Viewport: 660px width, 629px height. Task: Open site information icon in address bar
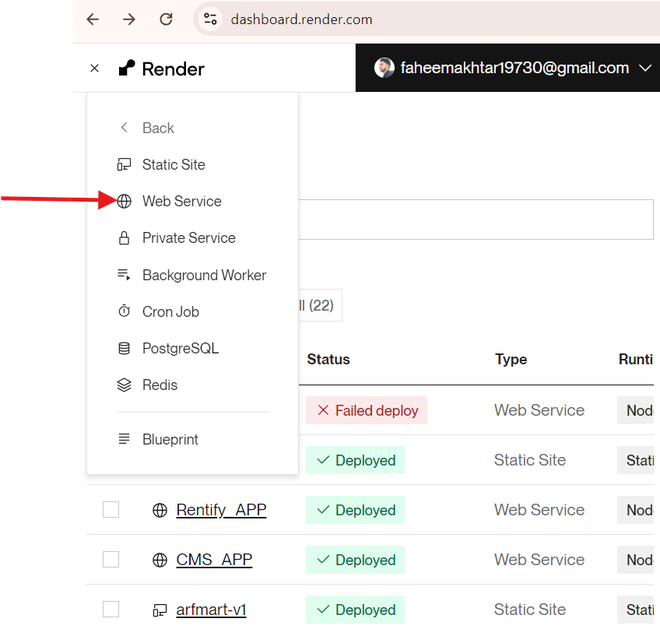click(210, 19)
